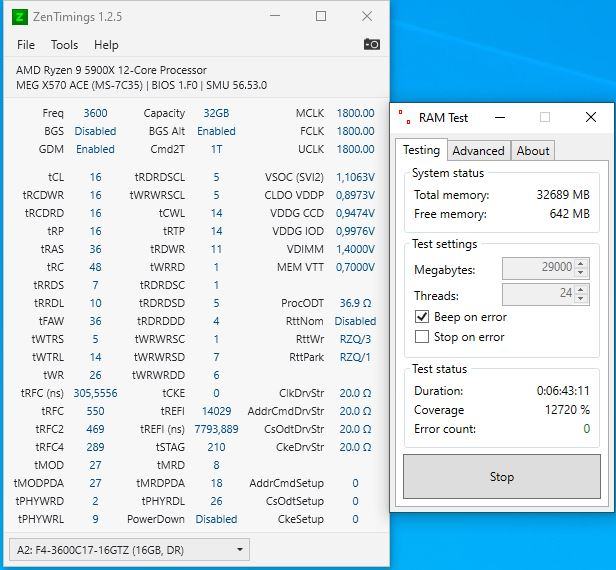Click the tREFI value 14029
The height and width of the screenshot is (570, 616).
pos(216,411)
